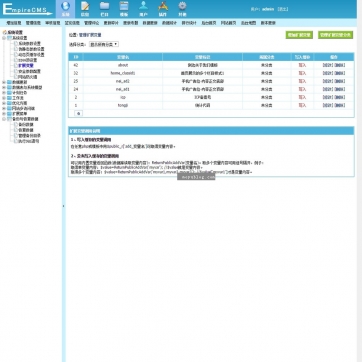This screenshot has height=362, width=362.
Task: Select 管理备份目录 in the tree
Action: (29, 136)
